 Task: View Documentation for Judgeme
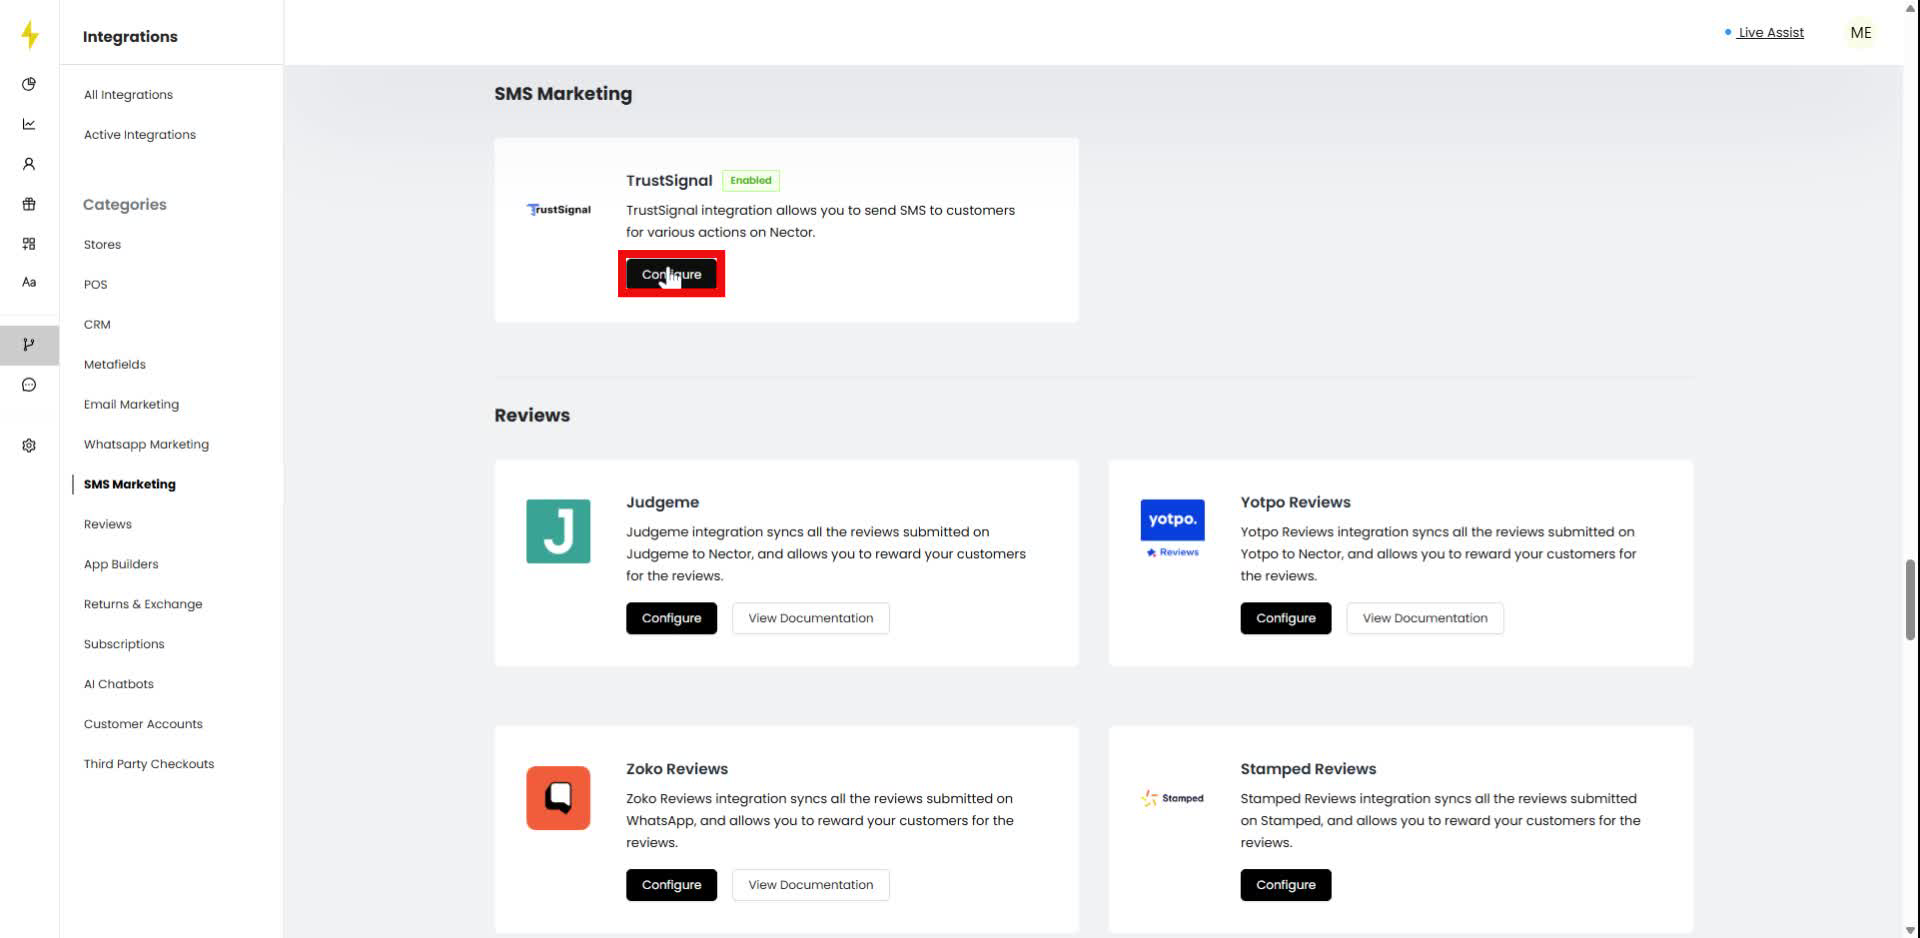pyautogui.click(x=810, y=618)
